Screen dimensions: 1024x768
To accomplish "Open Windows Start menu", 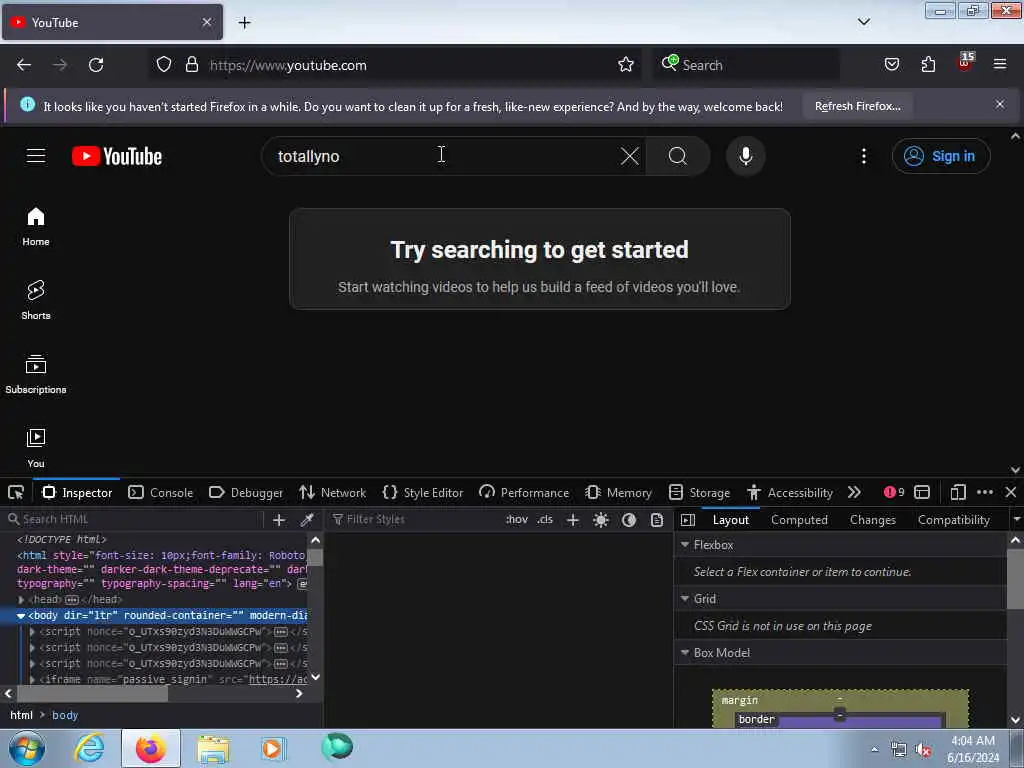I will pos(27,748).
